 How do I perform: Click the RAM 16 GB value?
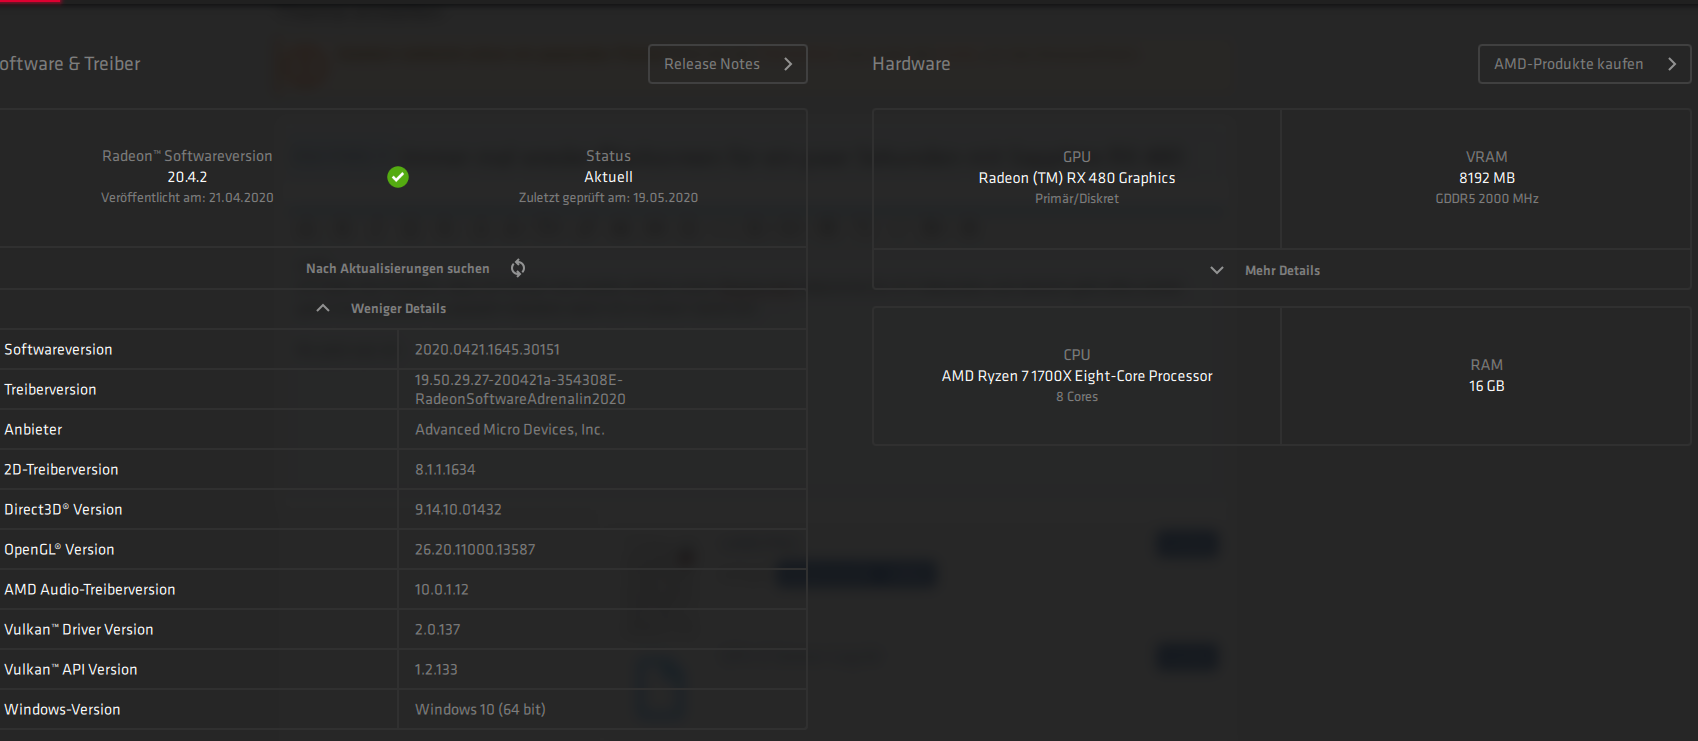pyautogui.click(x=1487, y=386)
